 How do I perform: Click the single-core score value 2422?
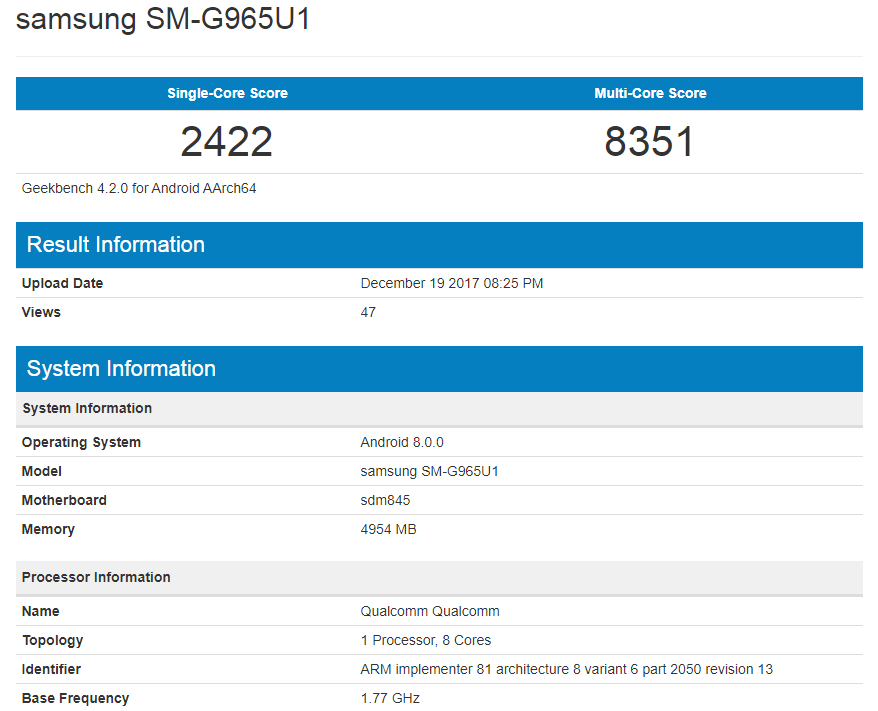pos(226,141)
